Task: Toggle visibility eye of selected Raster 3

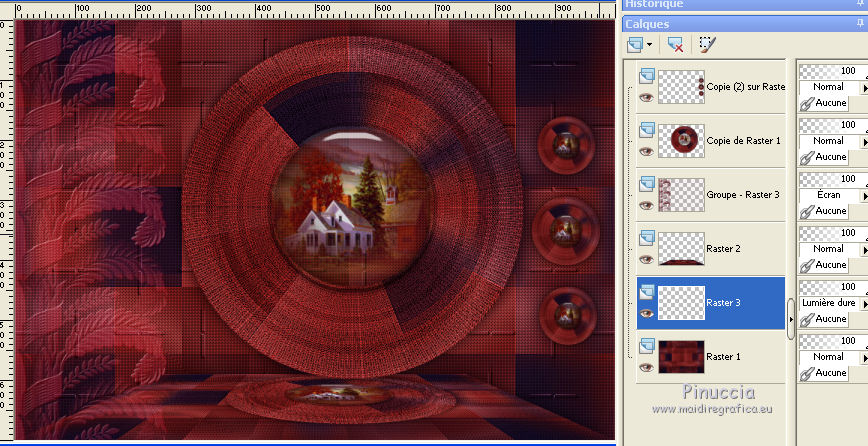Action: tap(646, 313)
